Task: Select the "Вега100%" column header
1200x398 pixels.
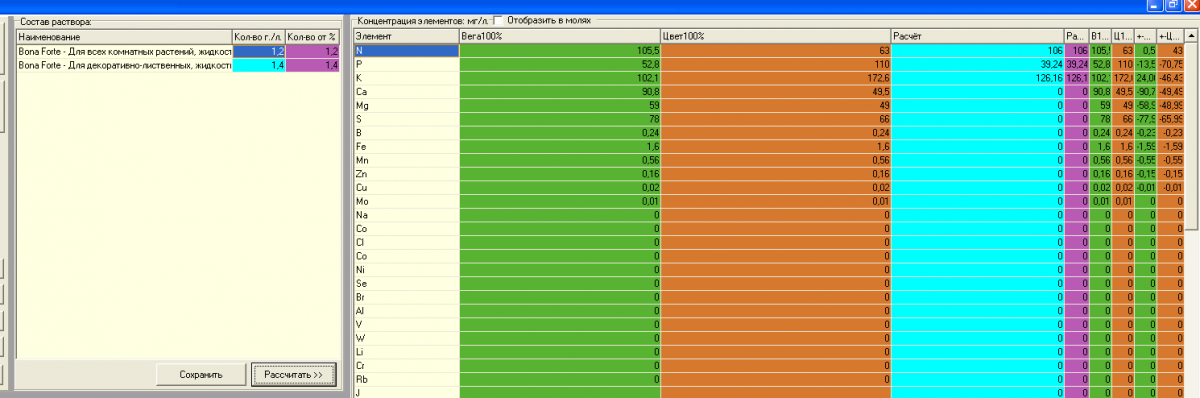Action: tap(559, 36)
